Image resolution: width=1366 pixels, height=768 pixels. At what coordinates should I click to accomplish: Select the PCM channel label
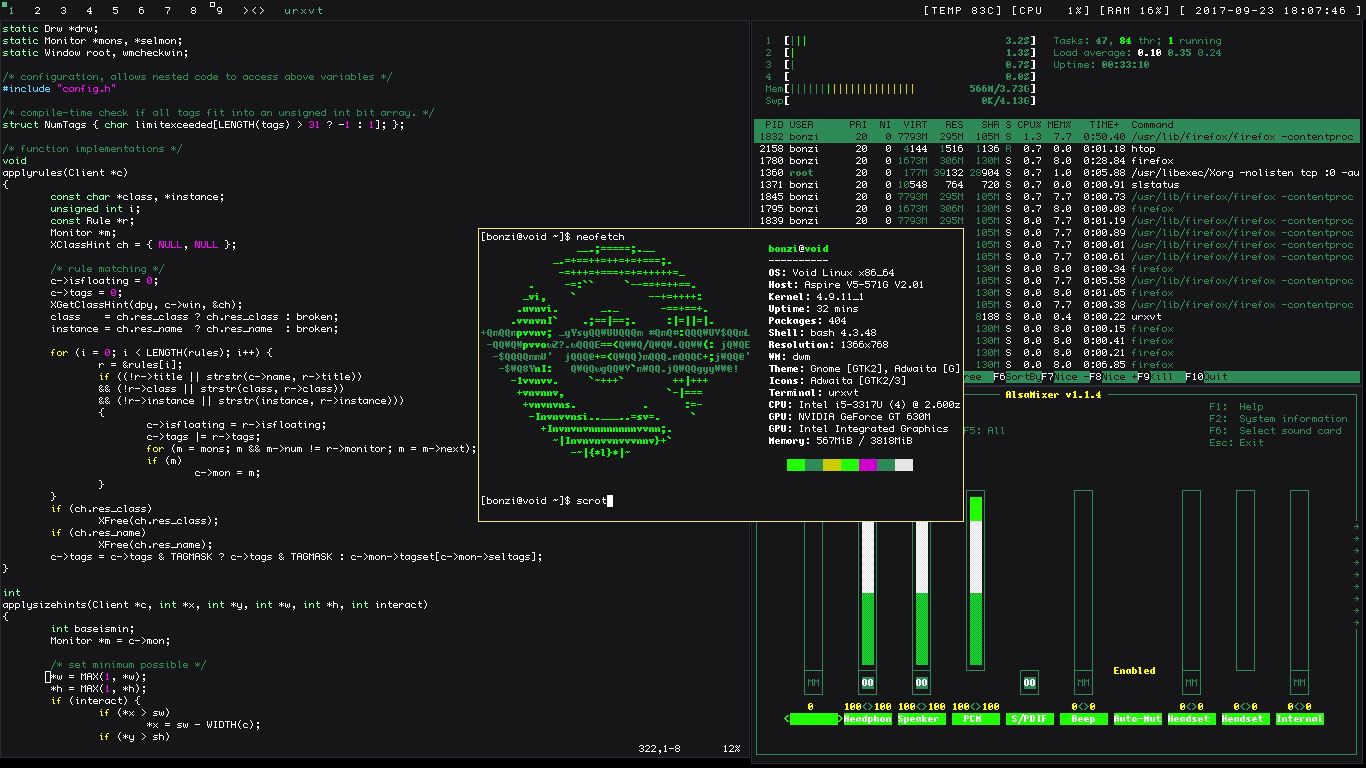point(975,719)
